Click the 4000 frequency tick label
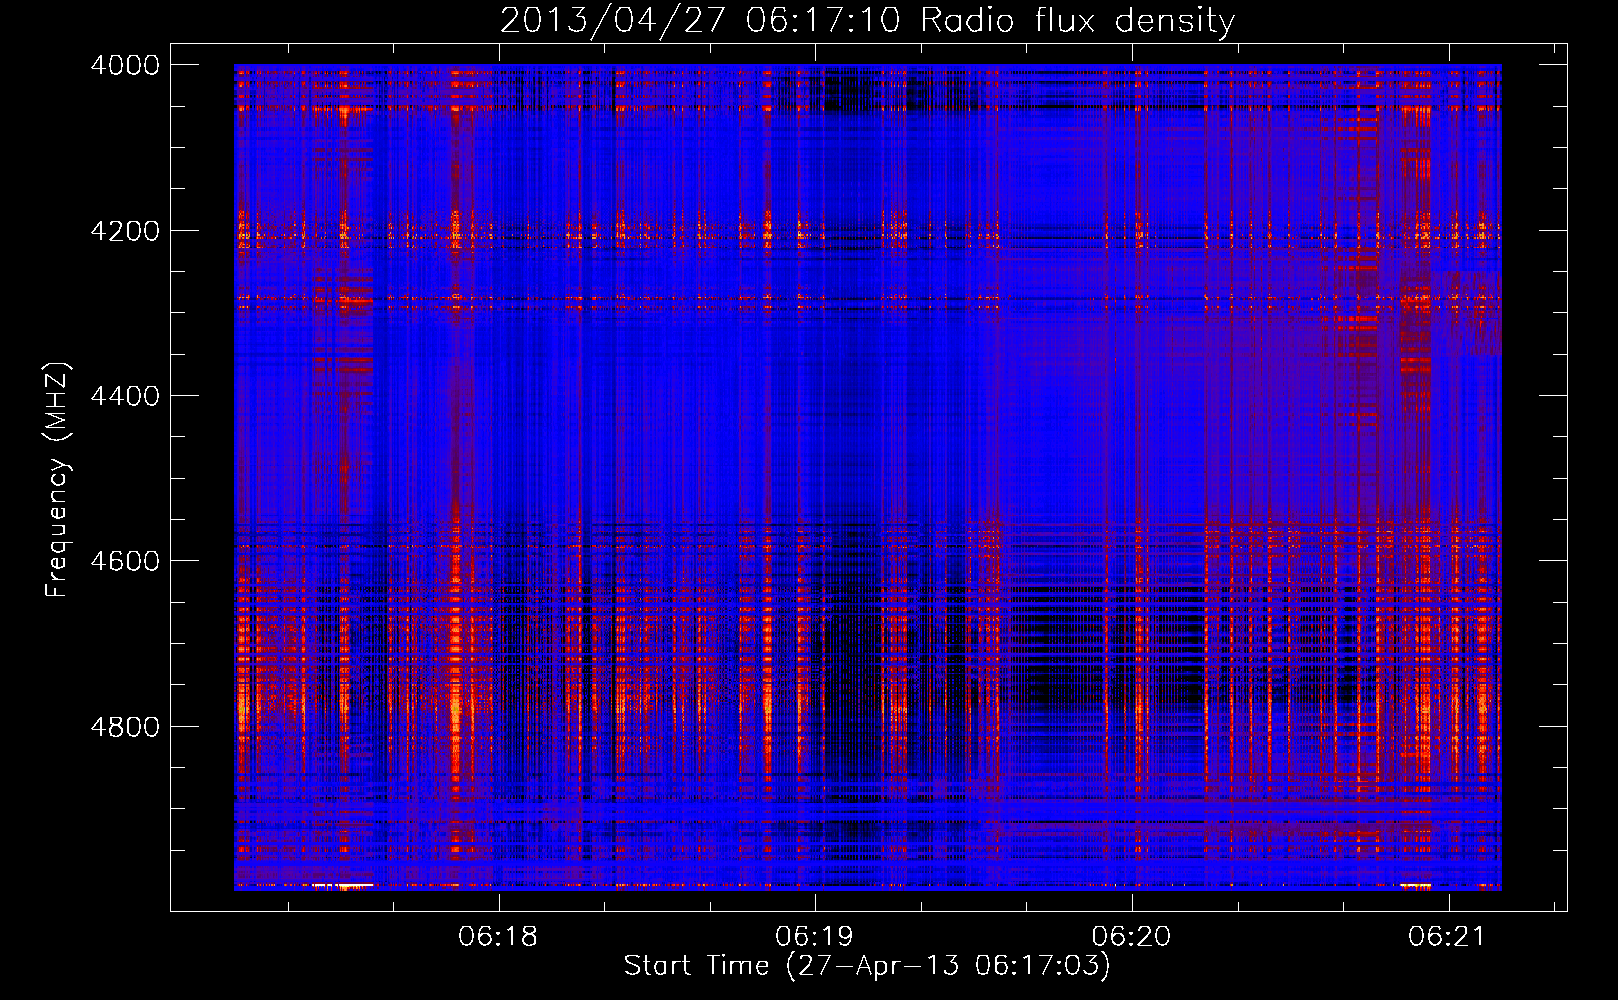 [125, 65]
